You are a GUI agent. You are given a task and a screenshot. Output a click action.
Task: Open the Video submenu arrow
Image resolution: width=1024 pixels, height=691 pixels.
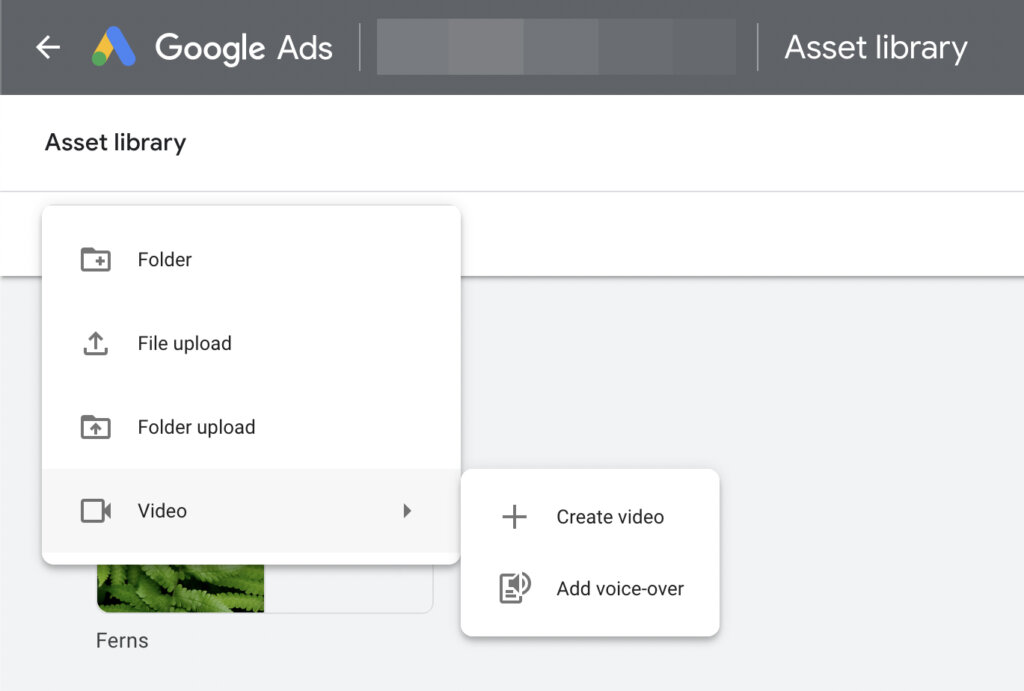pyautogui.click(x=408, y=510)
